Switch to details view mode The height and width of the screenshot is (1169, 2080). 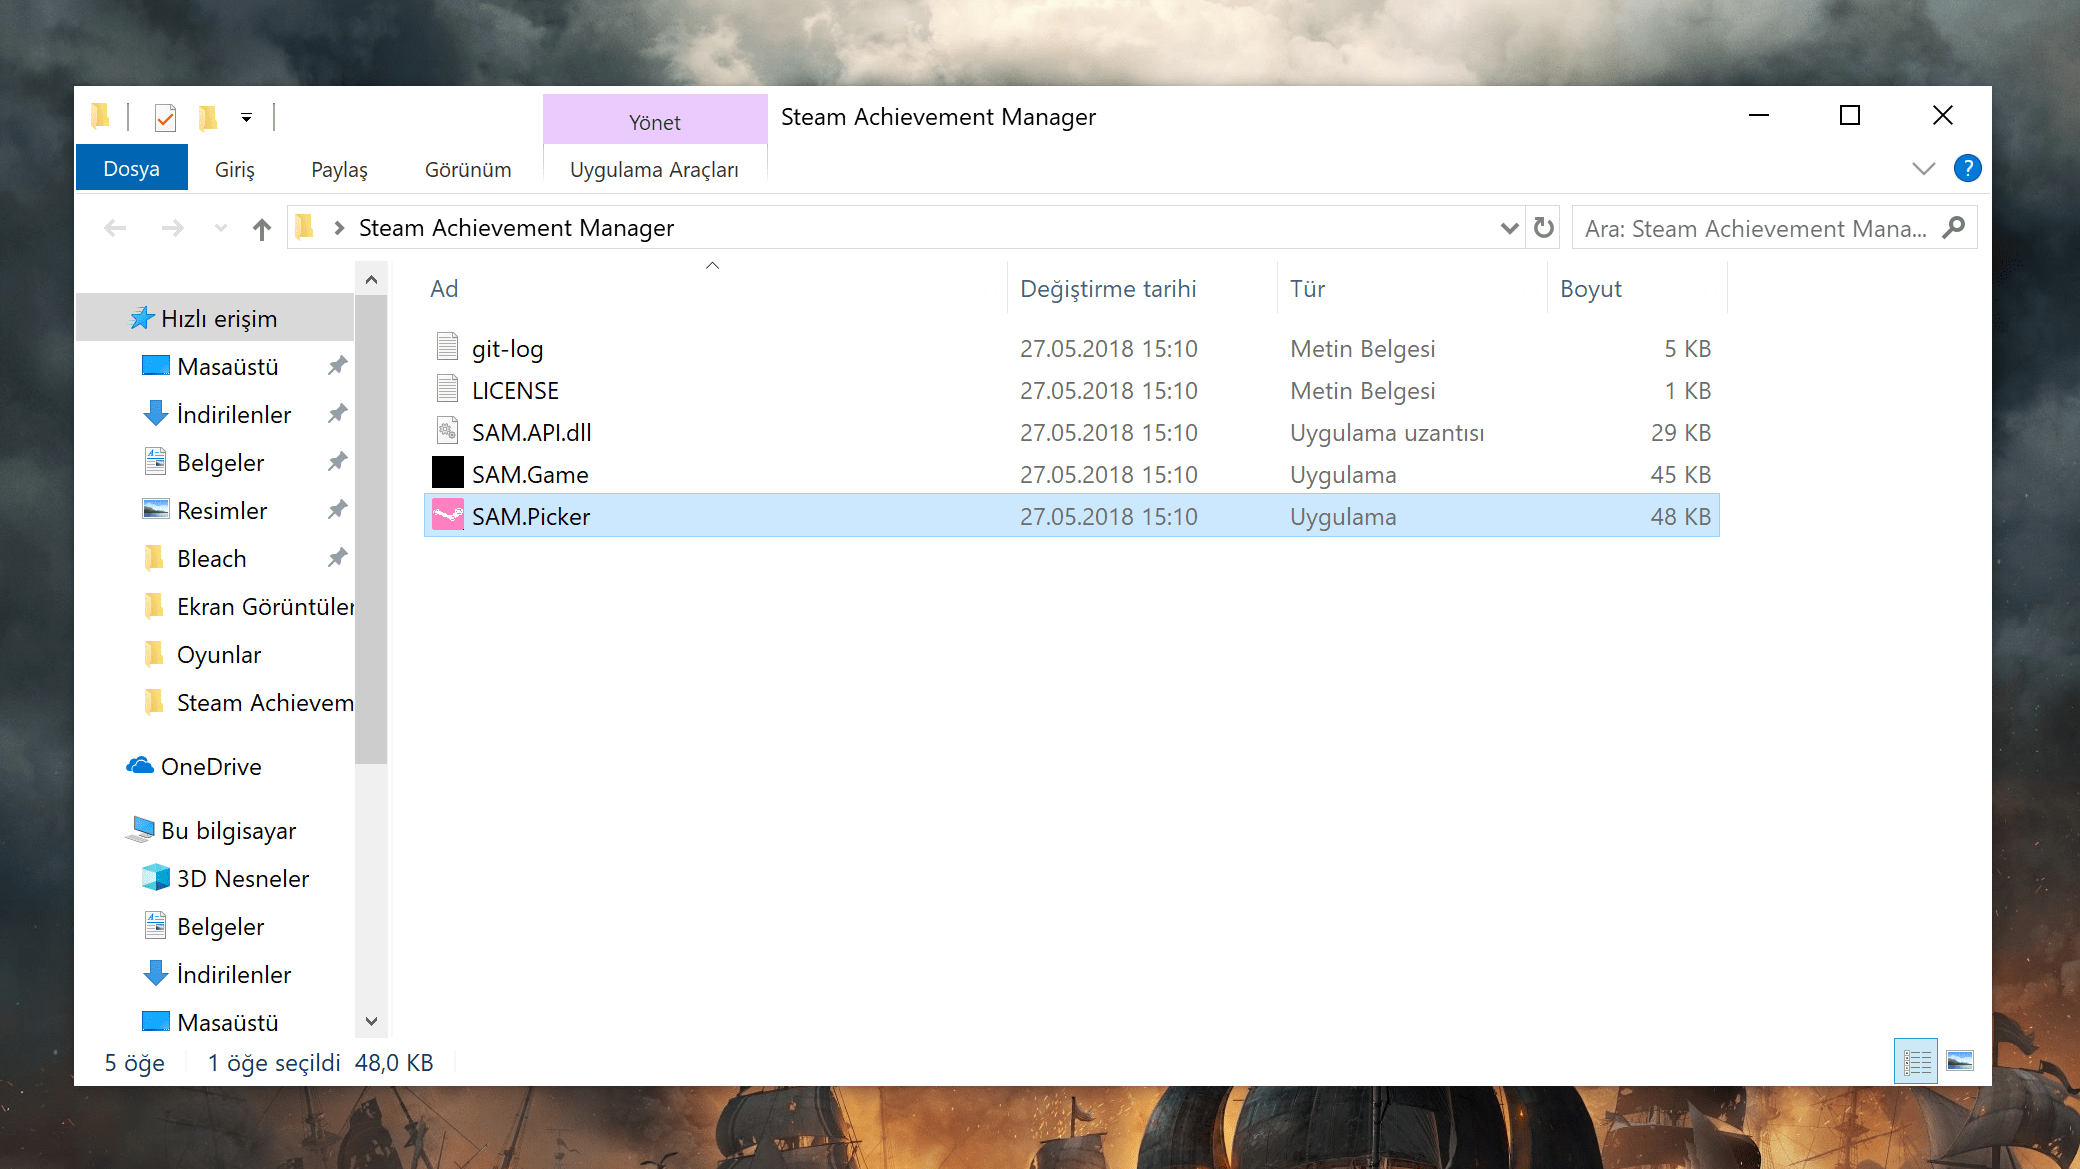pos(1916,1061)
